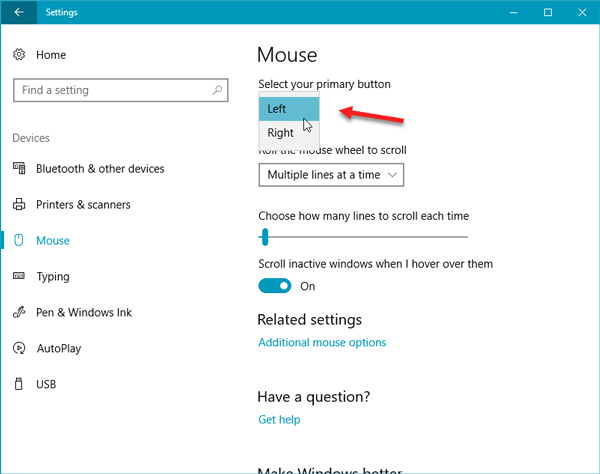600x474 pixels.
Task: Click the Pen & Windows Ink icon
Action: point(19,312)
